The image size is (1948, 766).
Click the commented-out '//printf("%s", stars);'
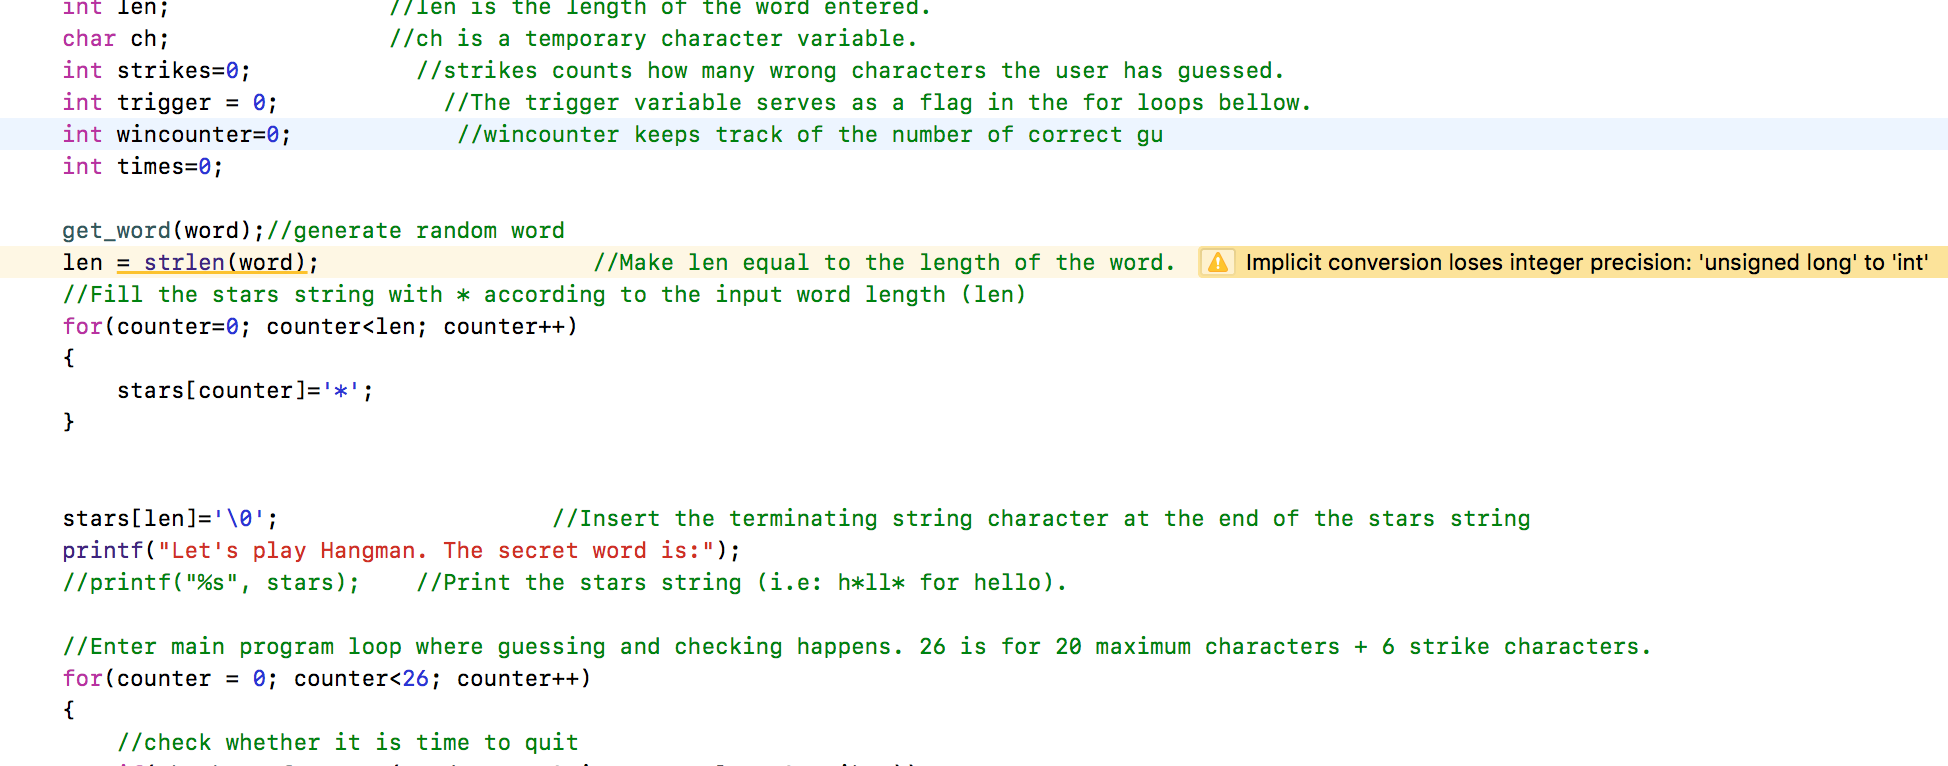coord(211,582)
